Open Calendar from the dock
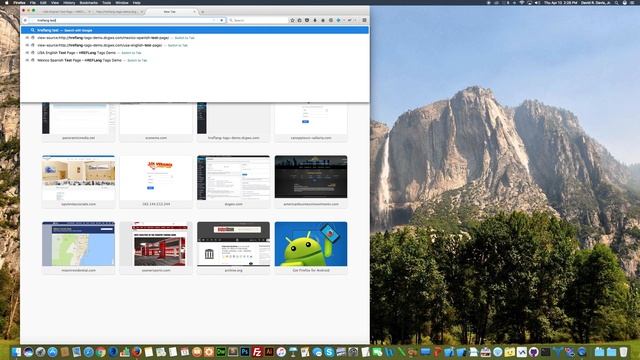640x360 pixels. (185, 352)
